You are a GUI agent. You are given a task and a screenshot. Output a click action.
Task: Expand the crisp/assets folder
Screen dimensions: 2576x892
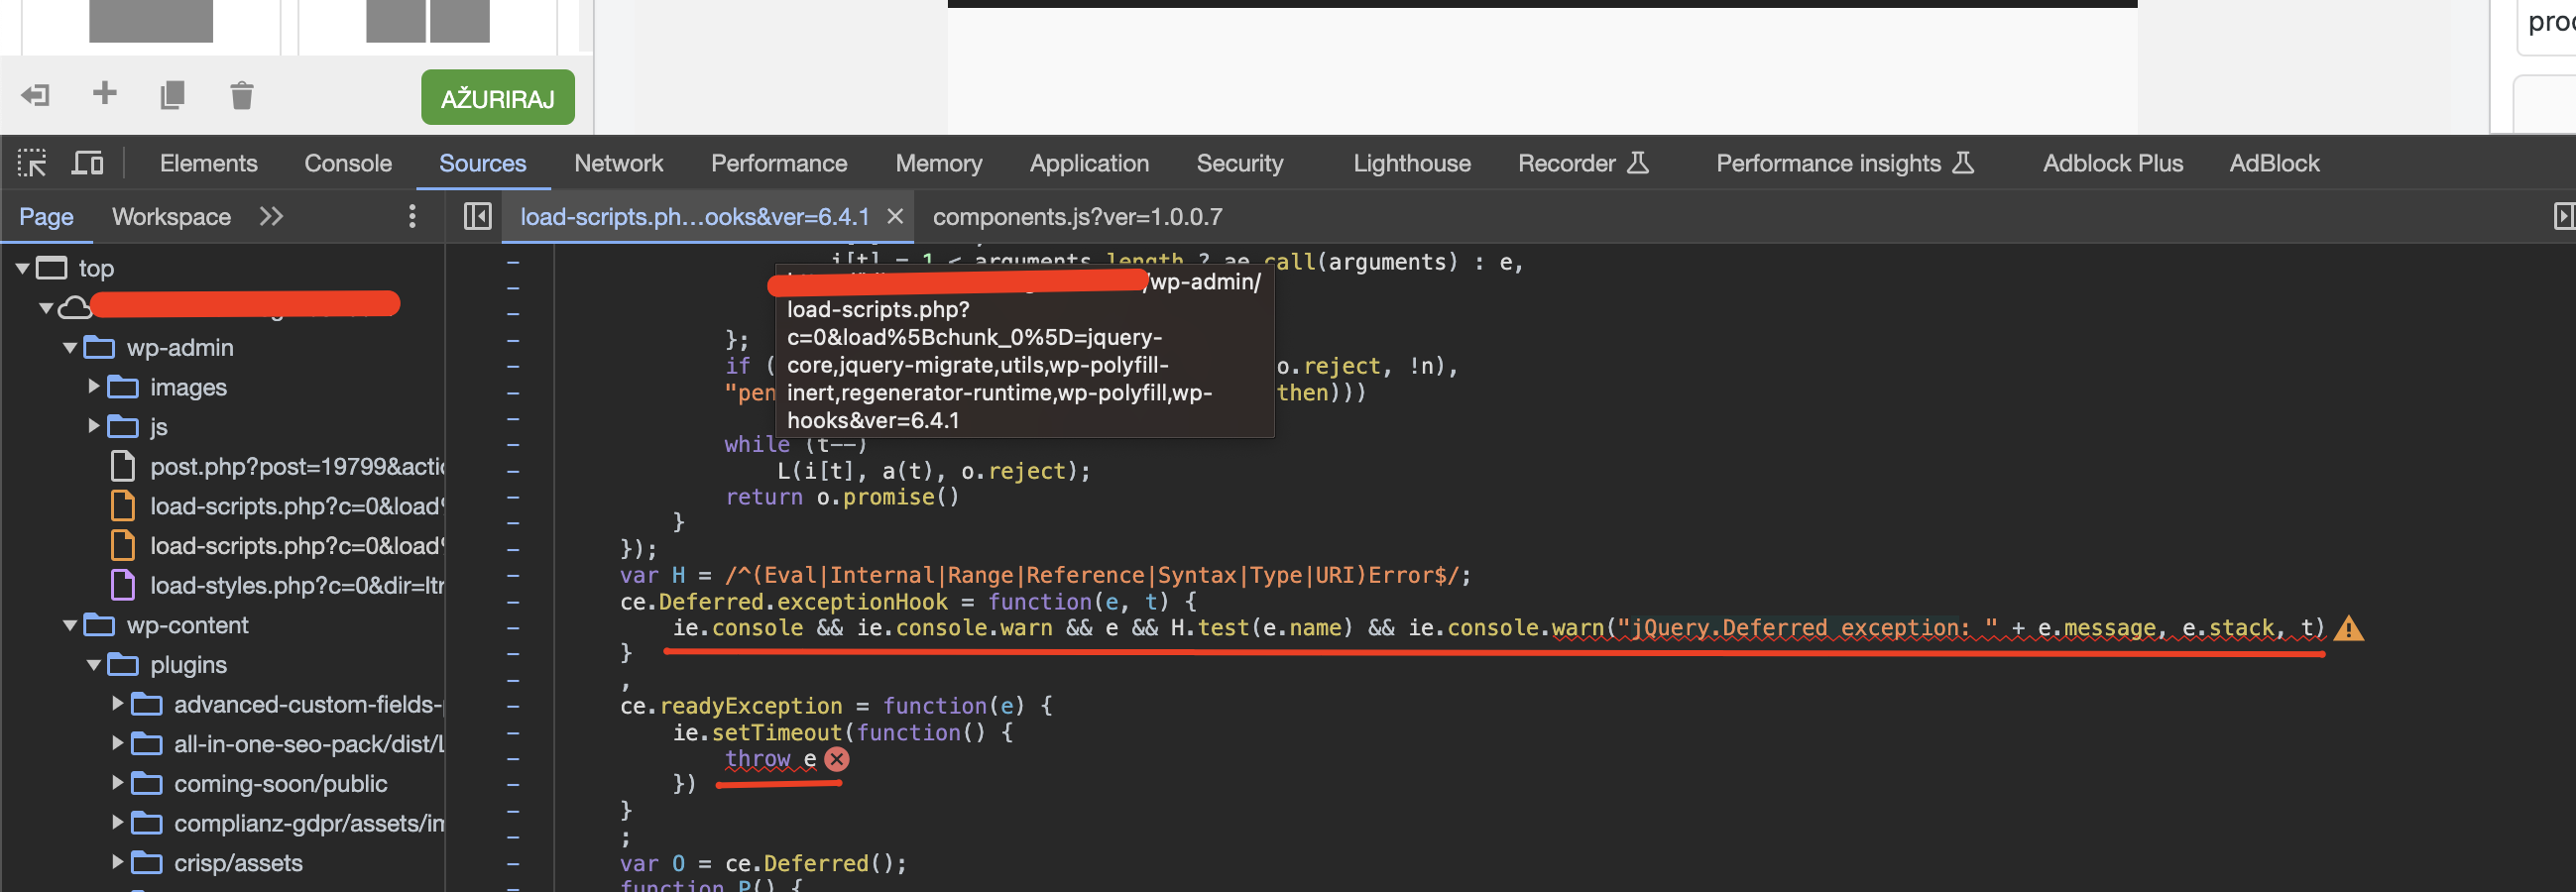click(118, 862)
